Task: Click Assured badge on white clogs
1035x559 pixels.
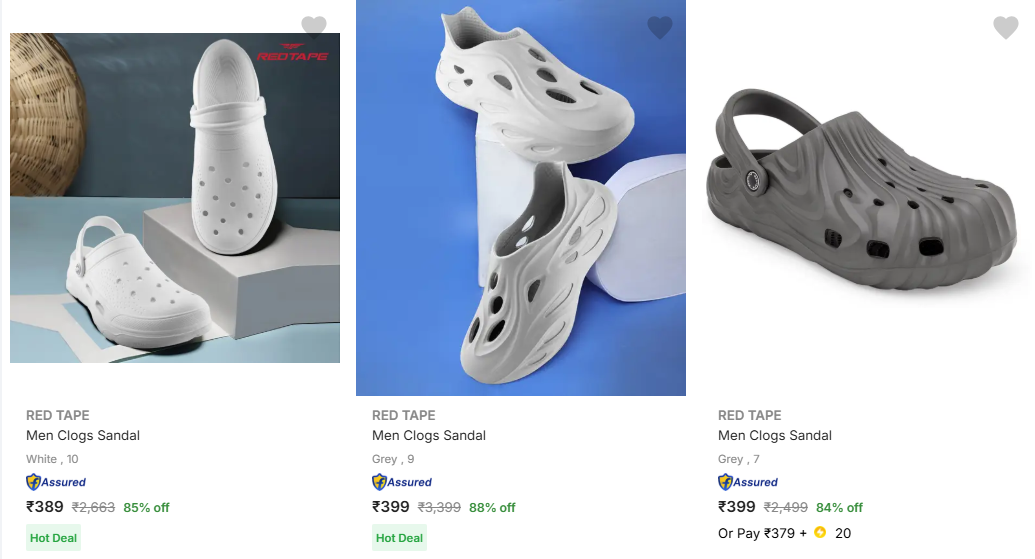Action: tap(56, 482)
